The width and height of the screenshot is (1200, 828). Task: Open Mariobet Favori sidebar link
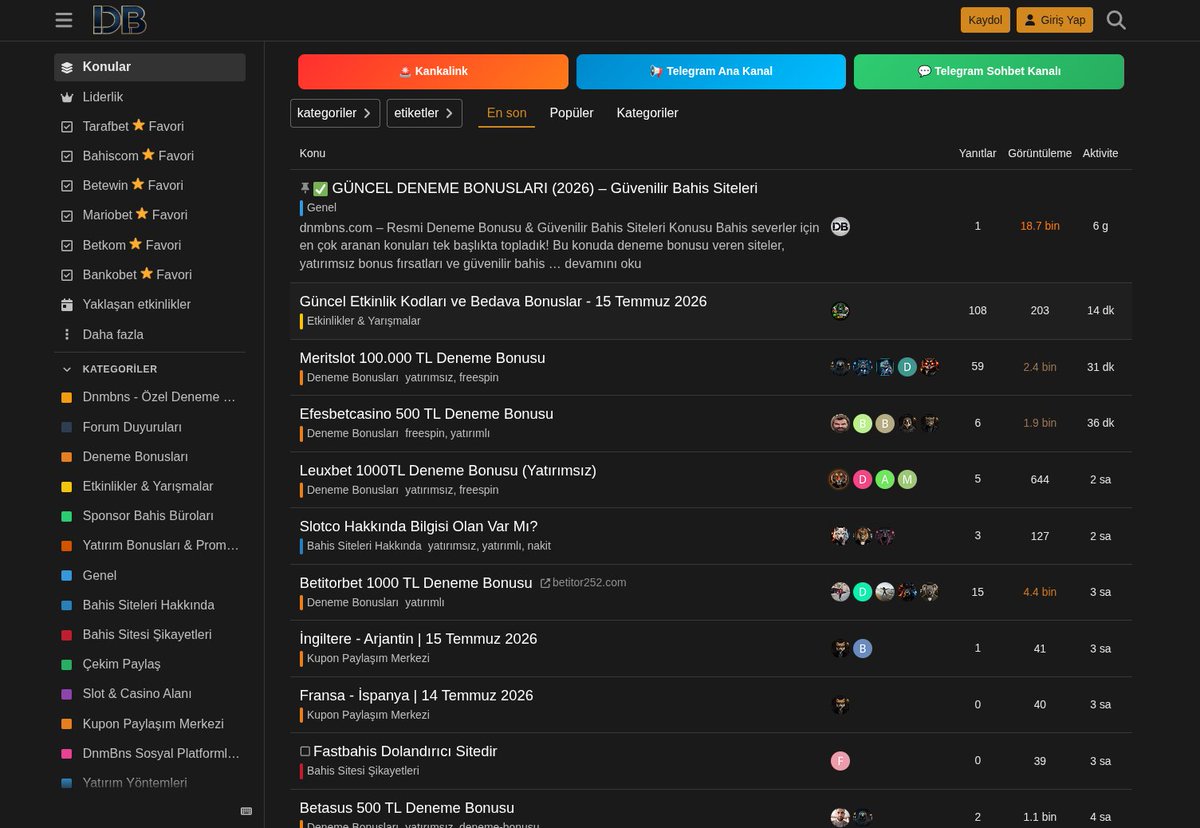(149, 215)
